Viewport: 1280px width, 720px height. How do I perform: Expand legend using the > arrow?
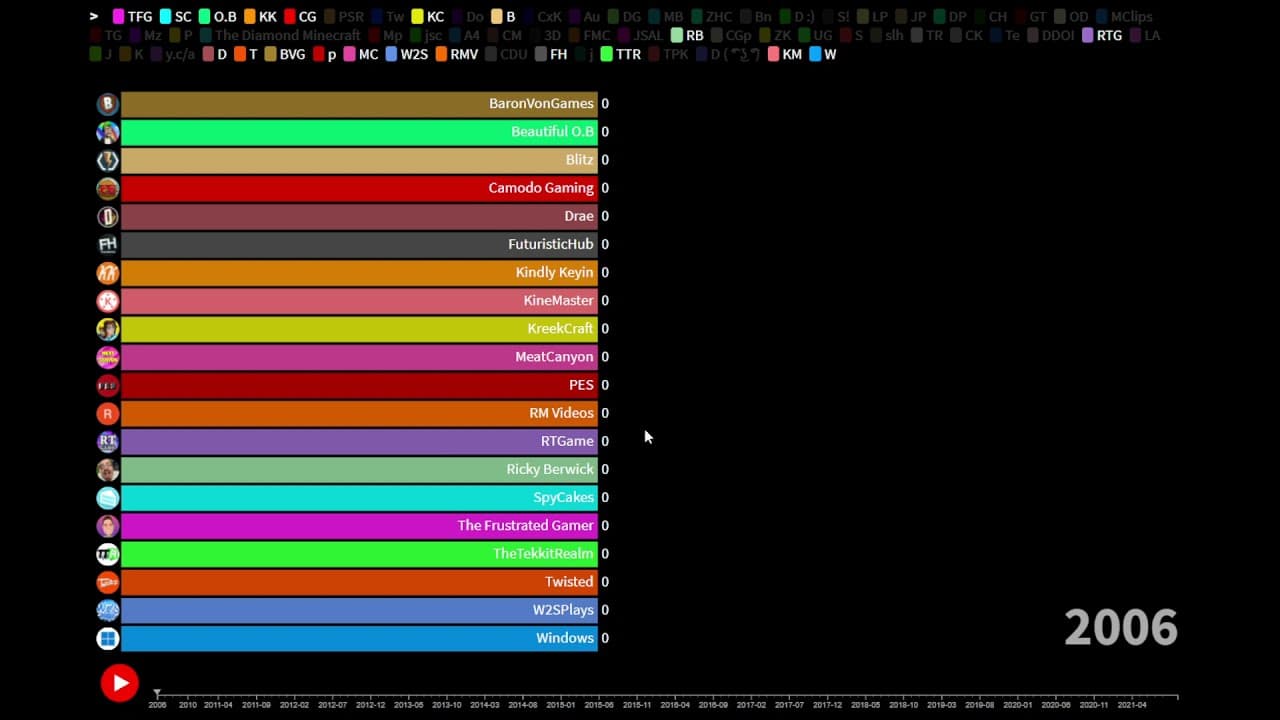[x=94, y=16]
